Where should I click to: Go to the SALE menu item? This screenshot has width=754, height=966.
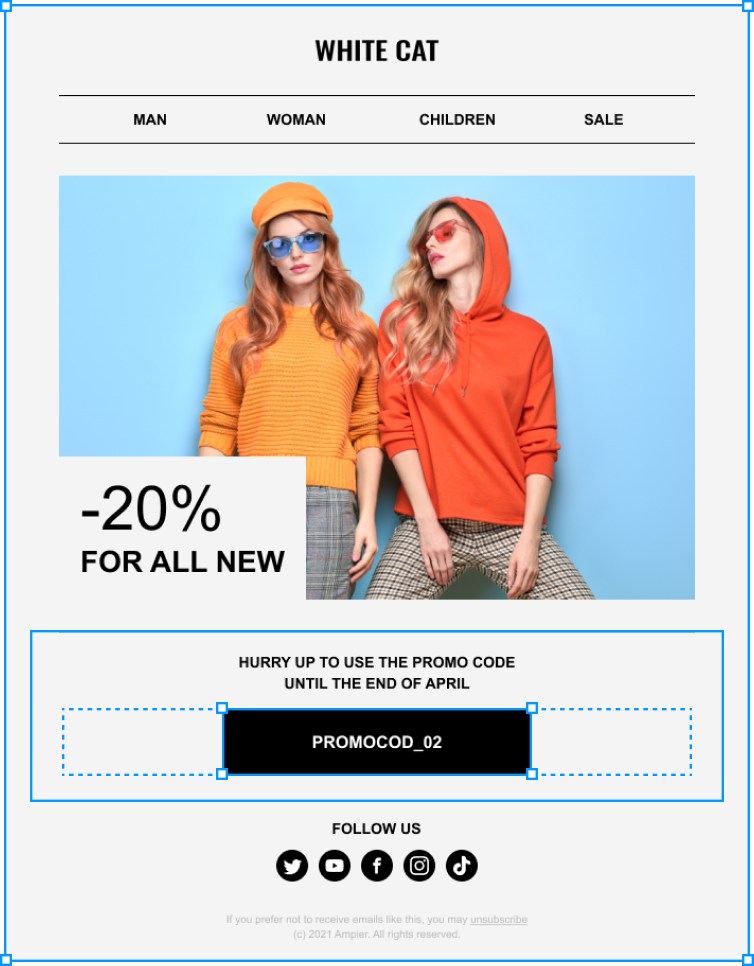coord(604,120)
